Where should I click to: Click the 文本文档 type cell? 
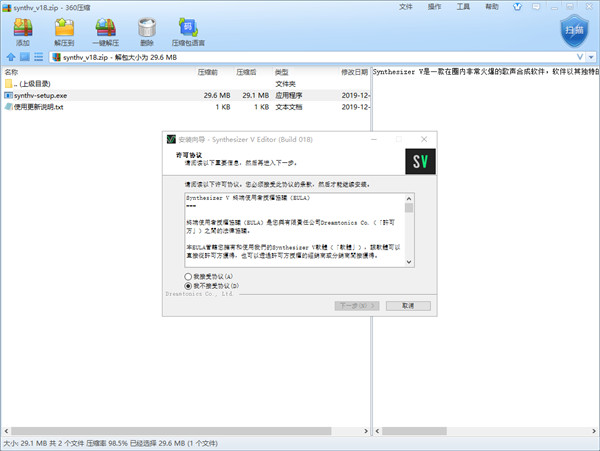tap(289, 107)
